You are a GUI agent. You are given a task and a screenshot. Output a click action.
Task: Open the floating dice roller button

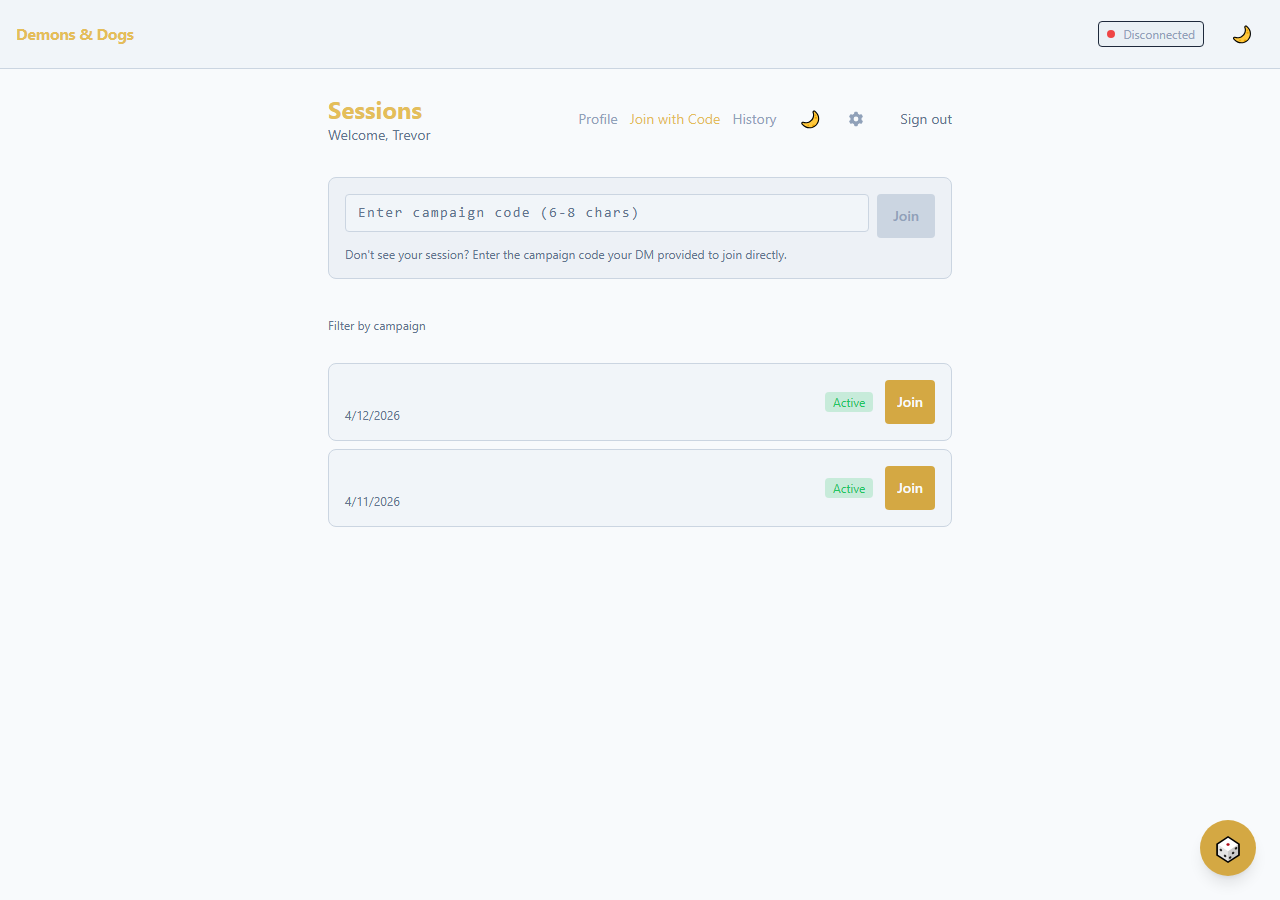[1228, 848]
